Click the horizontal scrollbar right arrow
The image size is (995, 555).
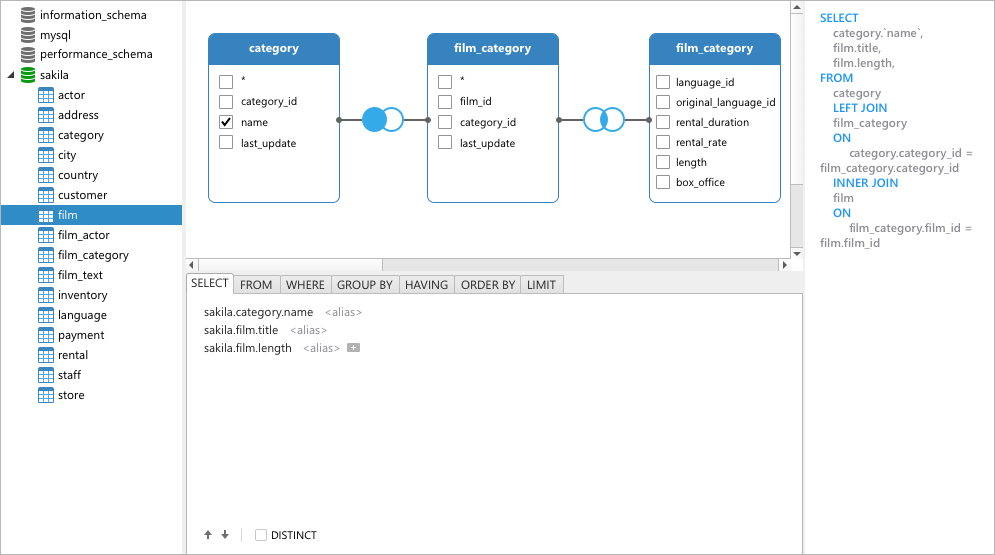[784, 264]
